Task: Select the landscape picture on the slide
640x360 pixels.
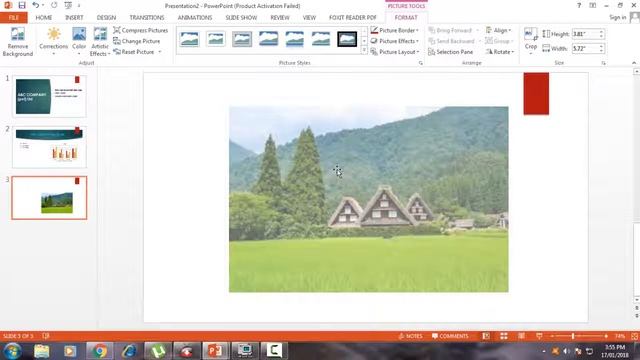Action: (369, 199)
